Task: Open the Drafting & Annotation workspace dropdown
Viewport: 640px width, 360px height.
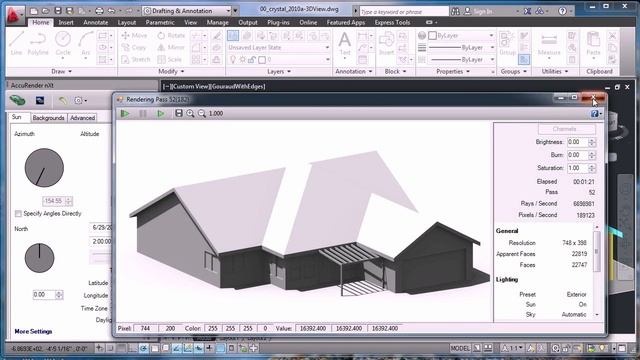Action: tap(188, 11)
